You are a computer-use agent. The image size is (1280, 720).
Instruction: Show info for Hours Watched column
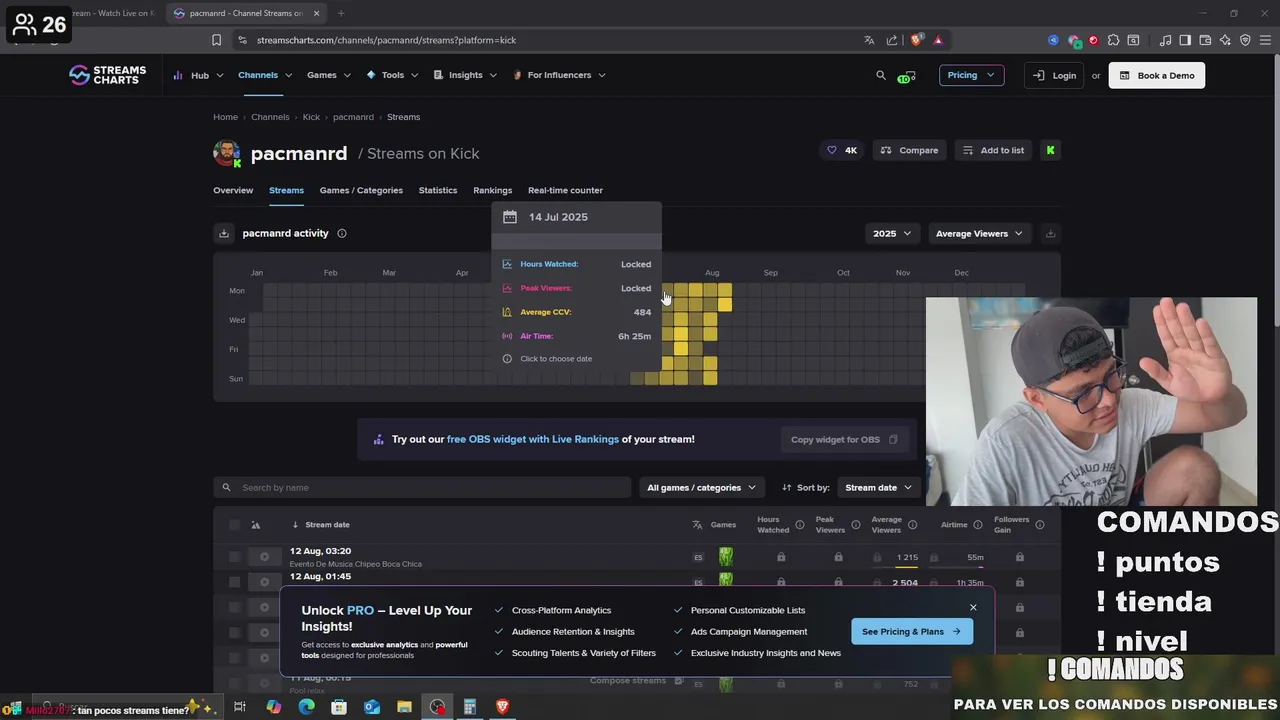coord(799,525)
